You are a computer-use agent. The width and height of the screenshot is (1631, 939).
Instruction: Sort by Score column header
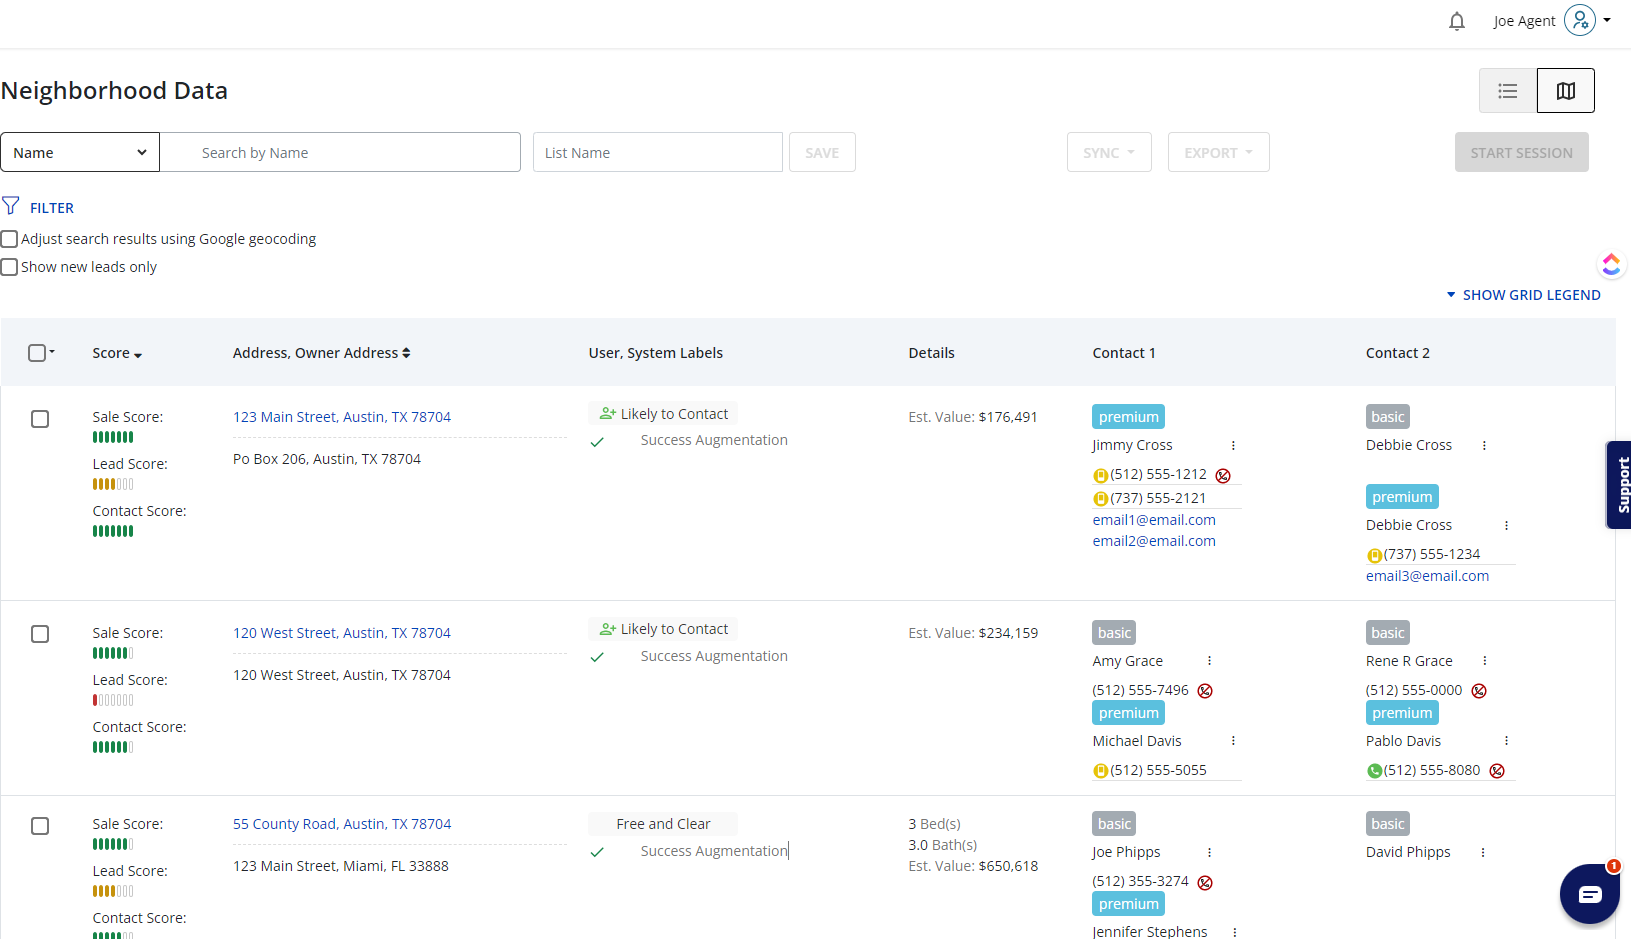[x=117, y=353]
